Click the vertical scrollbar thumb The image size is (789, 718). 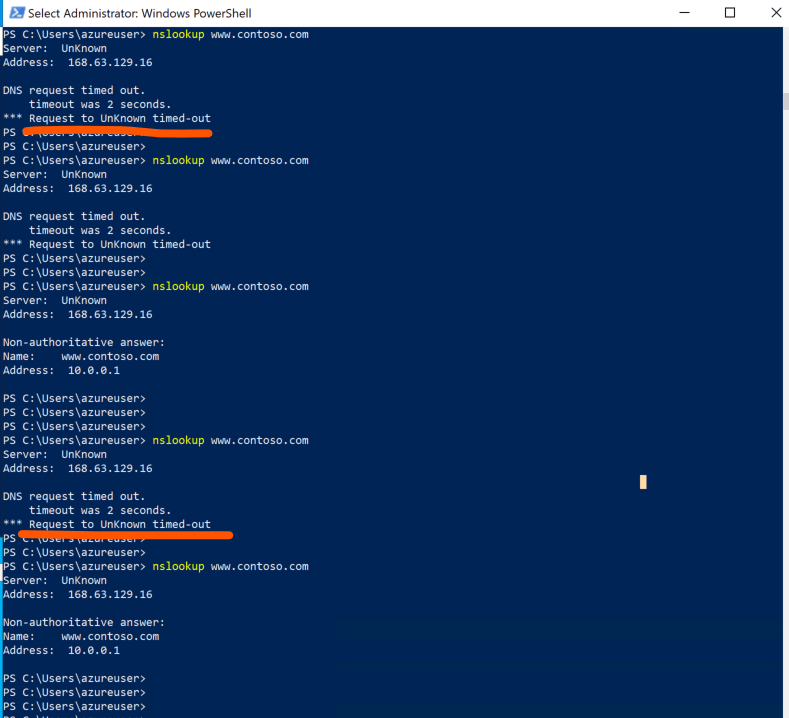point(785,101)
